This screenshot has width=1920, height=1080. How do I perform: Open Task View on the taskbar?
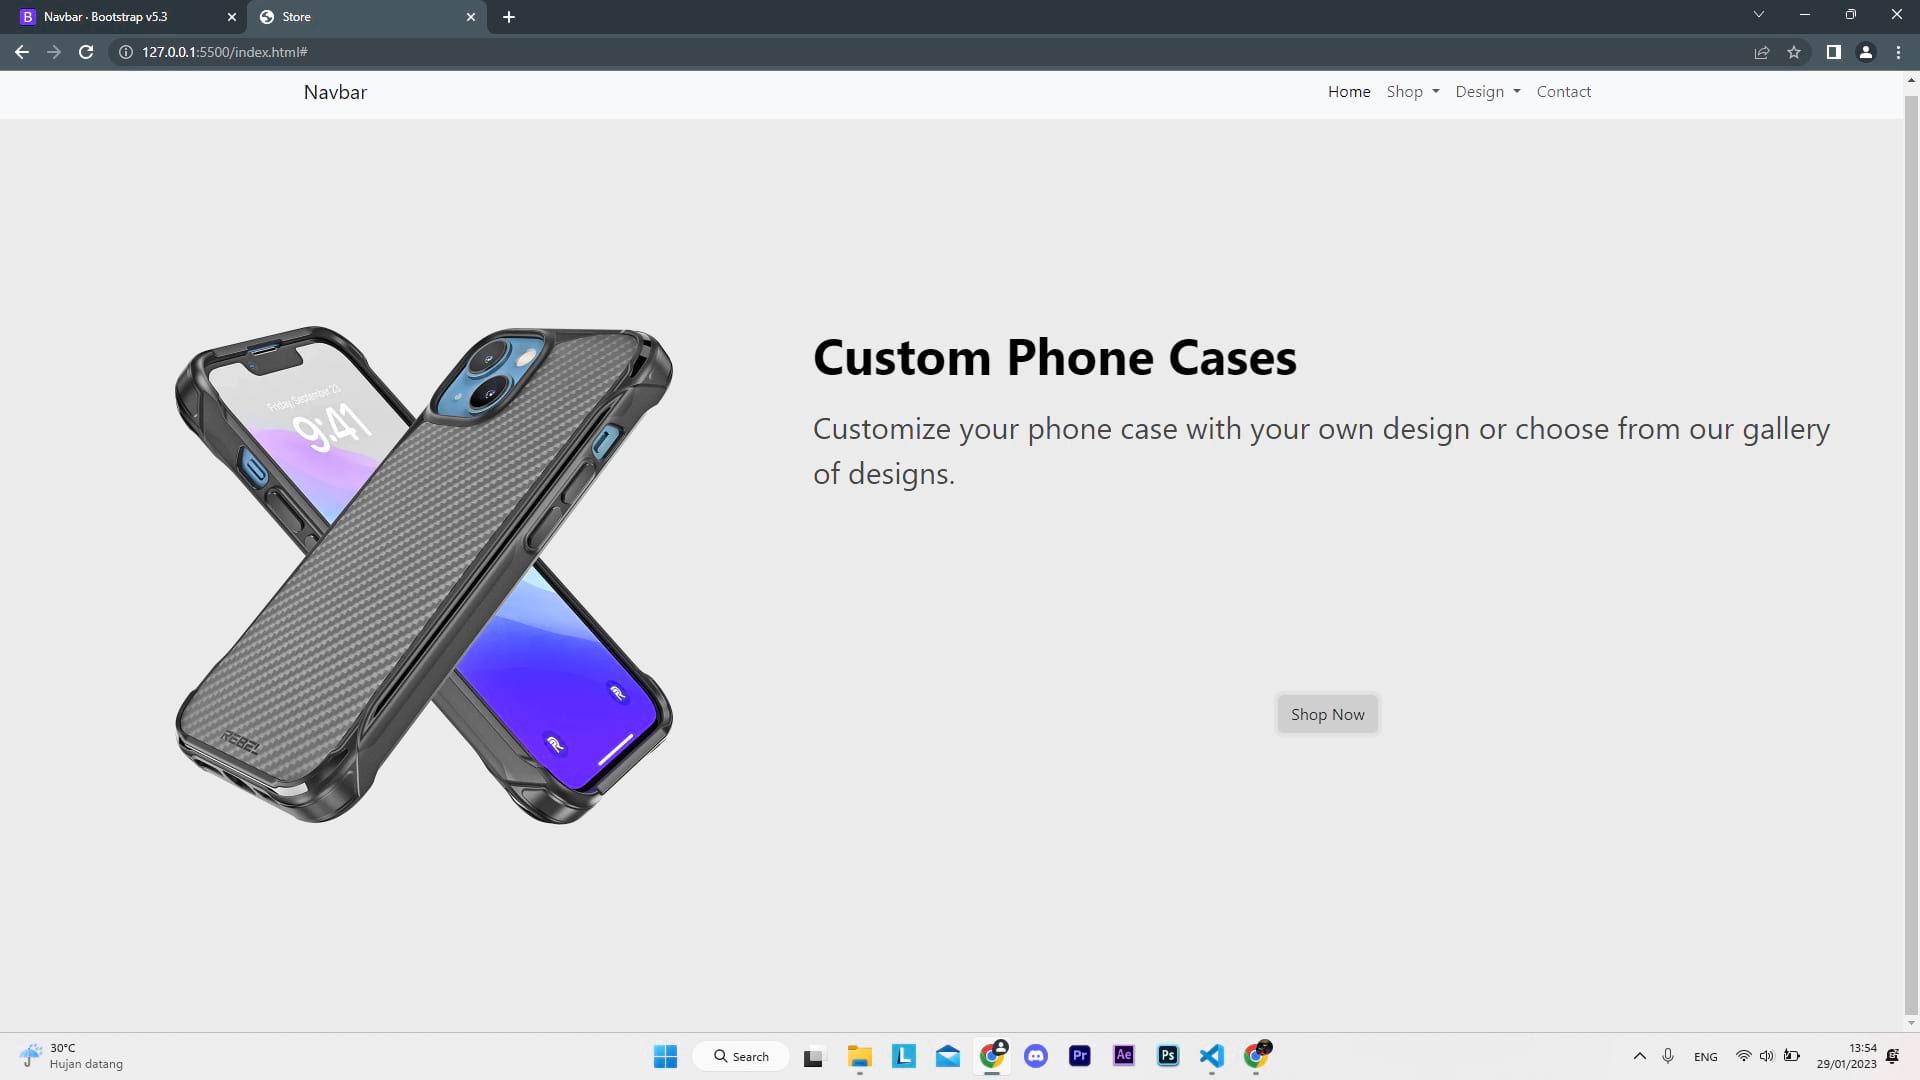814,1056
